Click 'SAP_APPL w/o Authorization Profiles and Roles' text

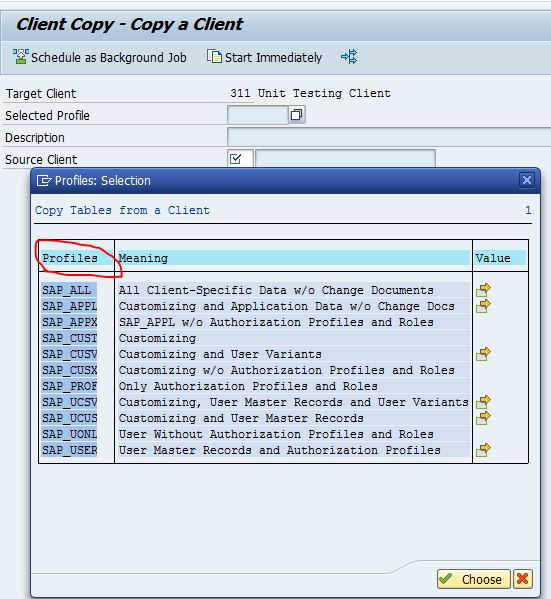pos(276,322)
